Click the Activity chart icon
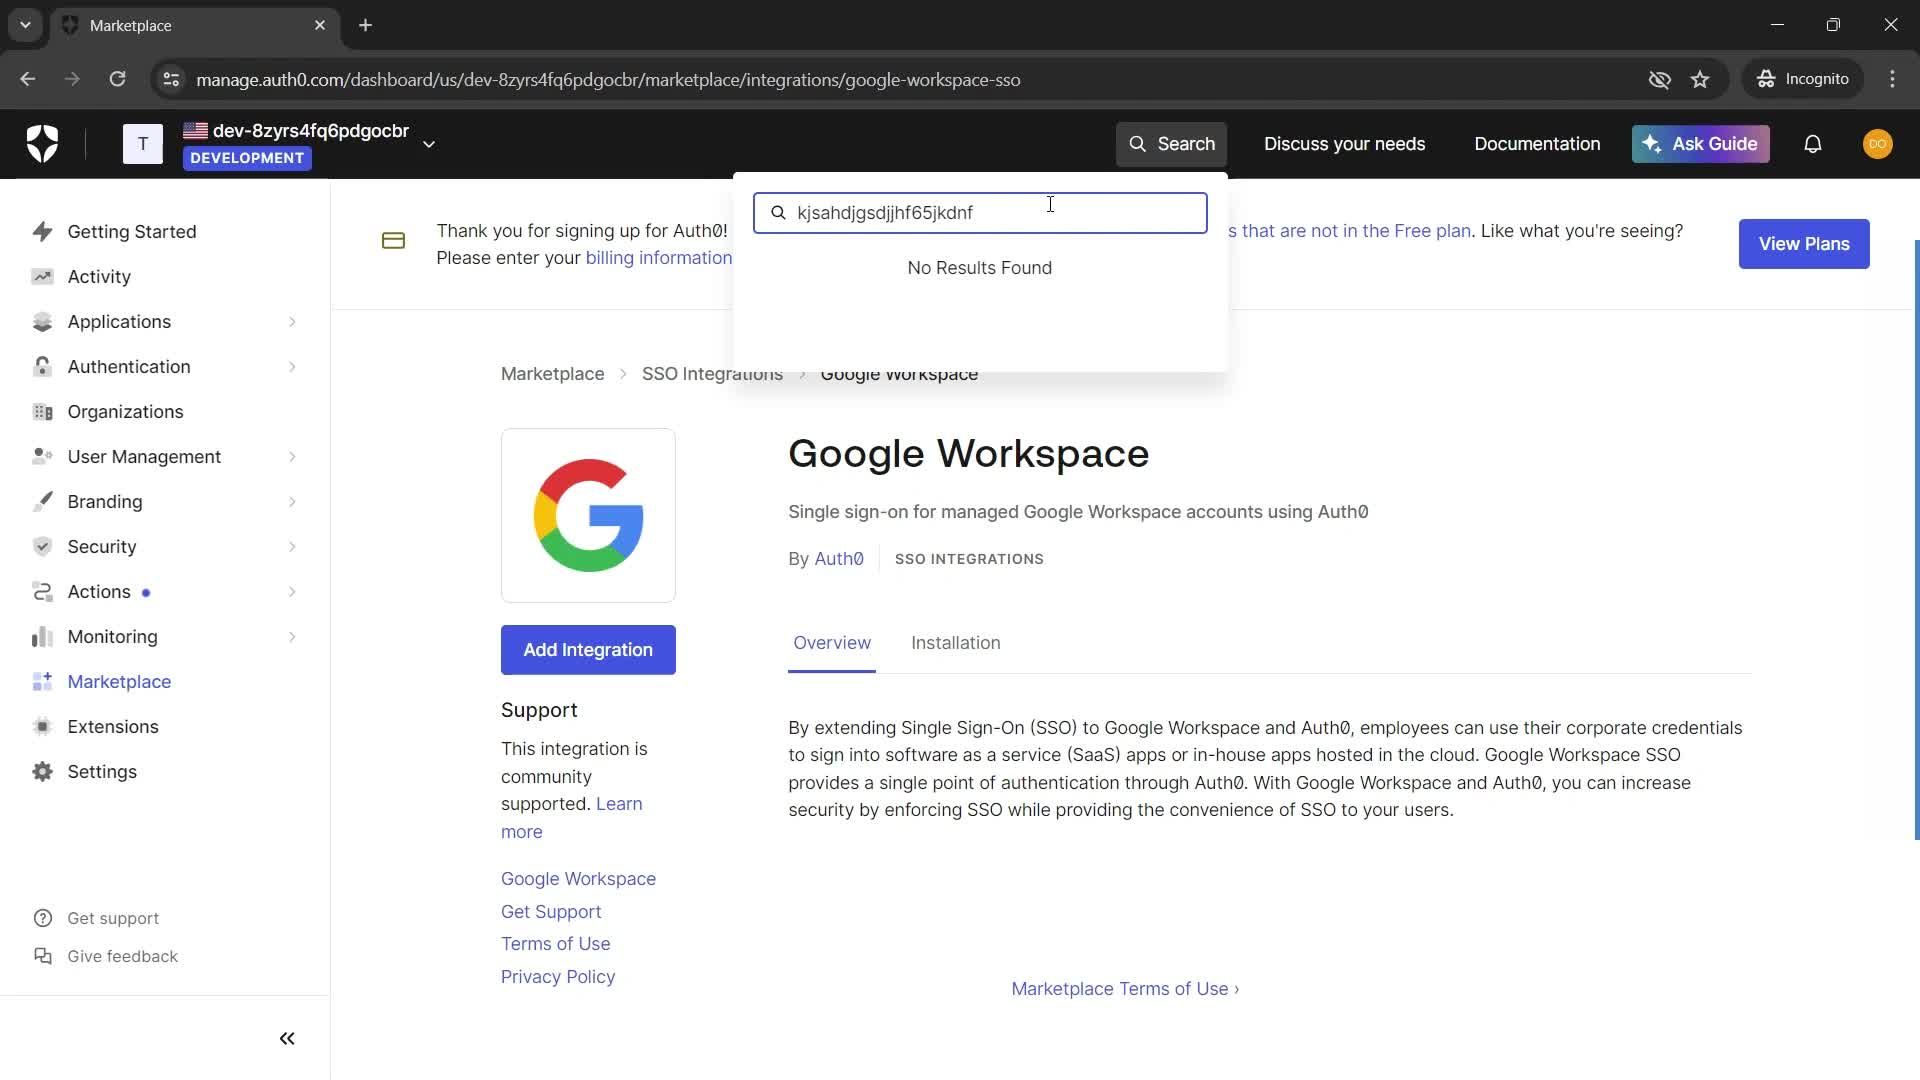1920x1080 pixels. (x=42, y=277)
